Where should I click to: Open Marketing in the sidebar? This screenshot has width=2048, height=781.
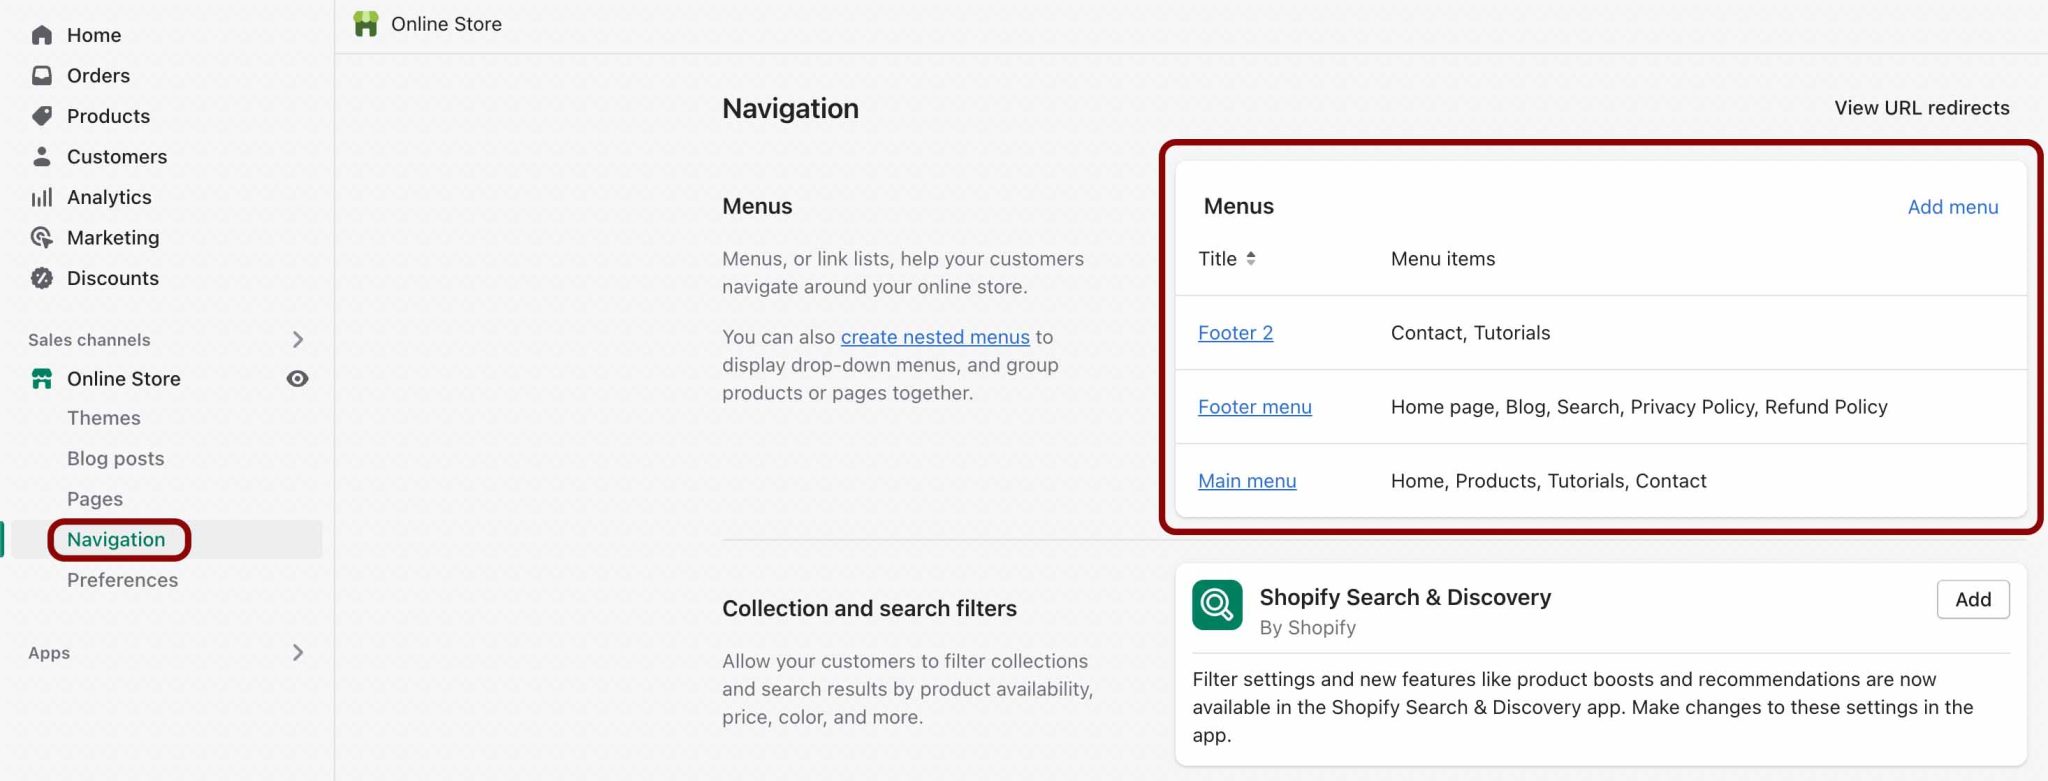113,237
